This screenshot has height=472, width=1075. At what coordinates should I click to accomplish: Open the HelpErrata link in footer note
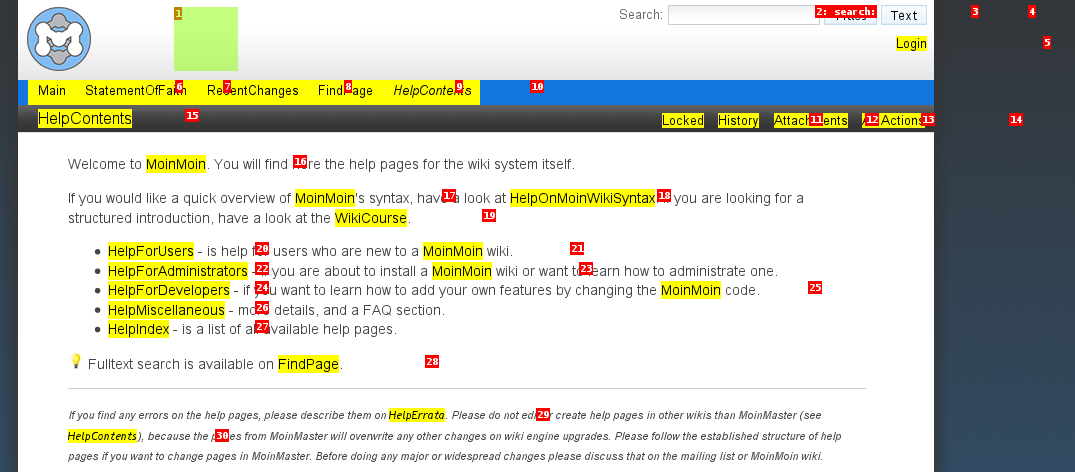417,416
